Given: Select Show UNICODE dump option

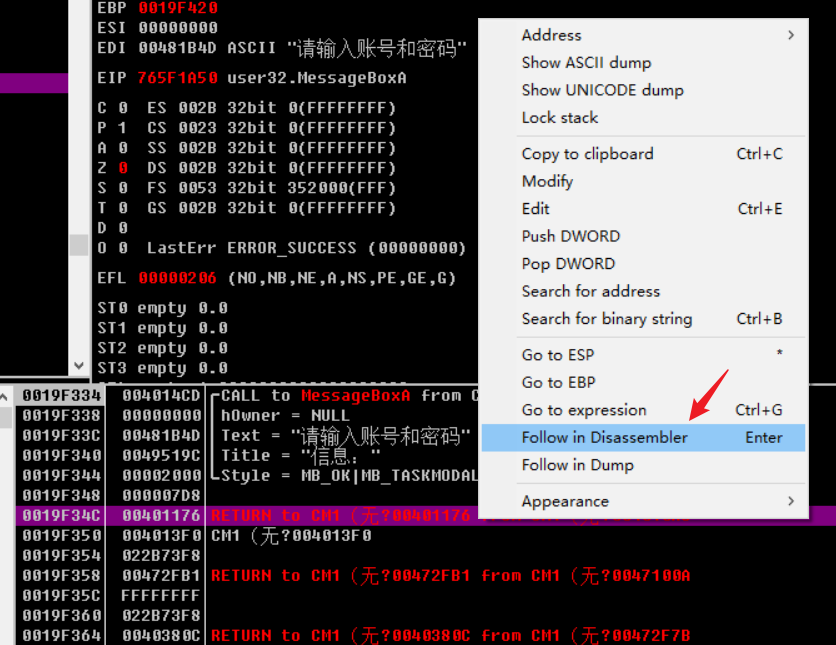Looking at the screenshot, I should coord(602,90).
